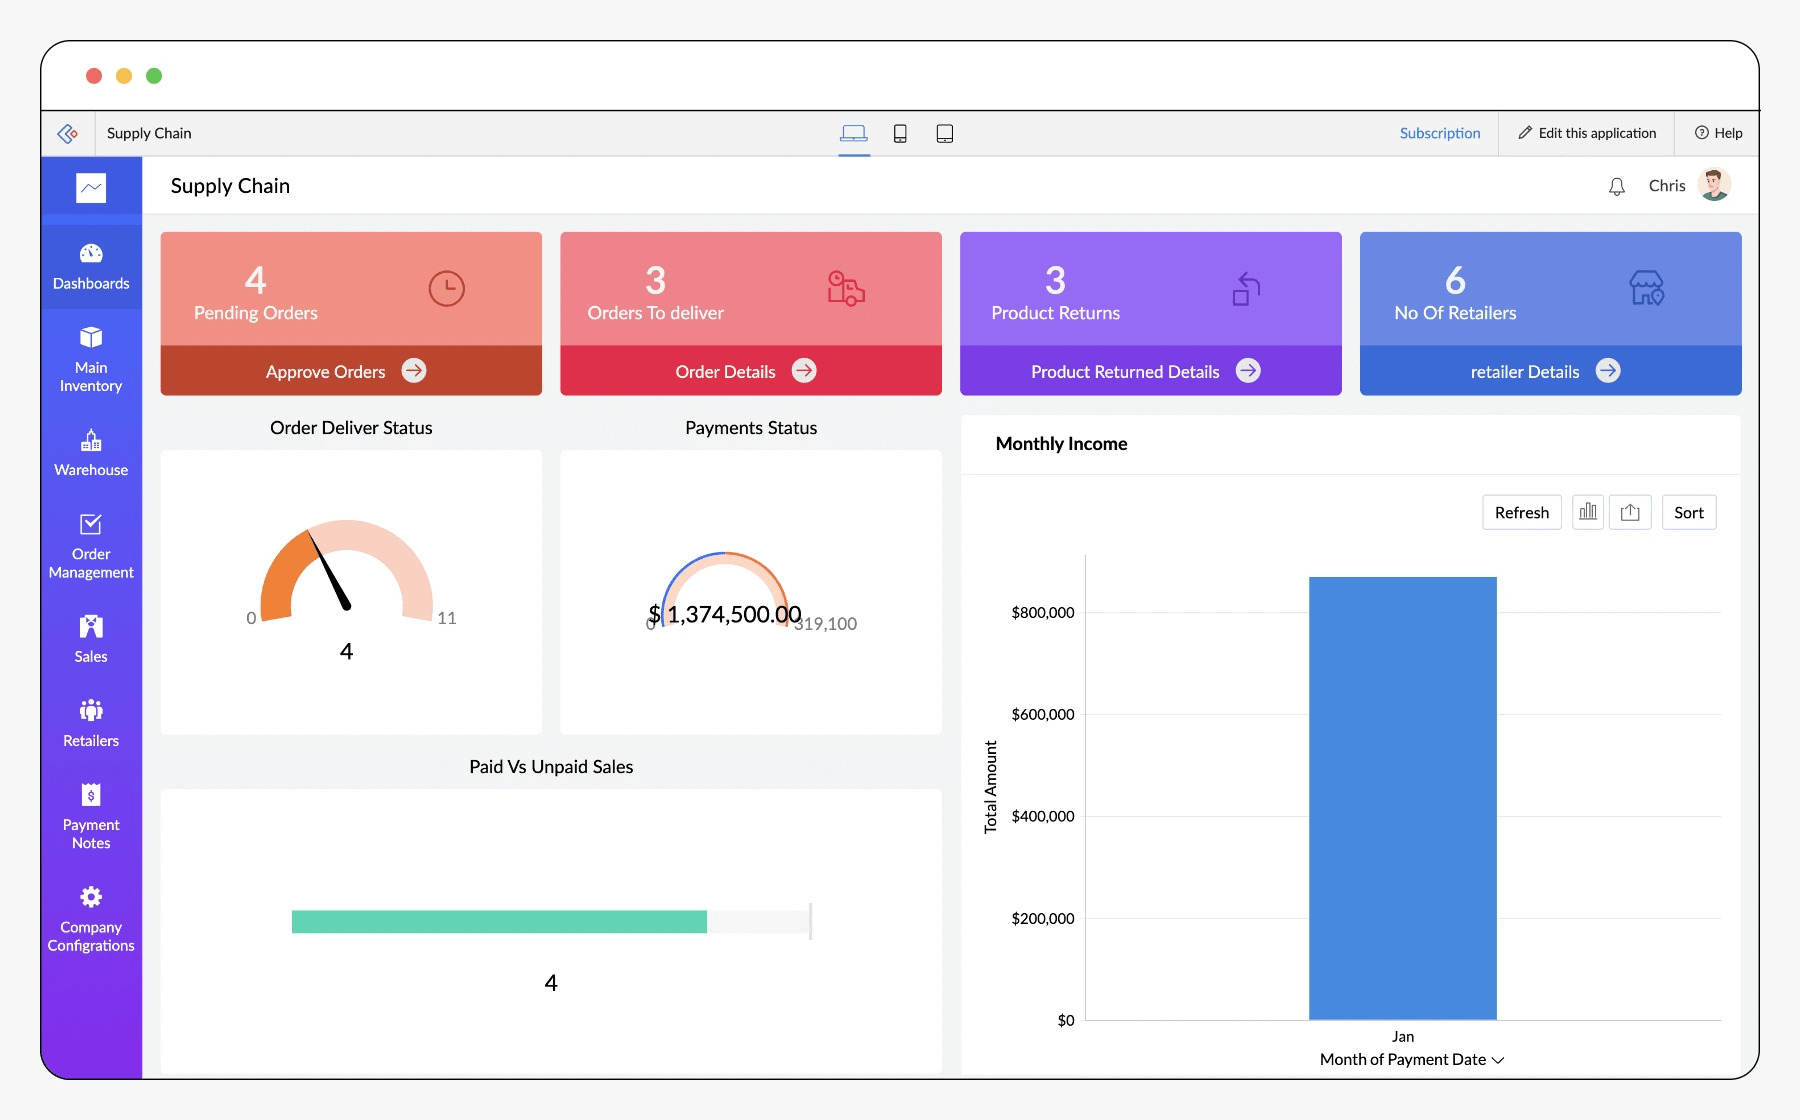The height and width of the screenshot is (1120, 1800).
Task: Switch to tablet preview mode
Action: [944, 132]
